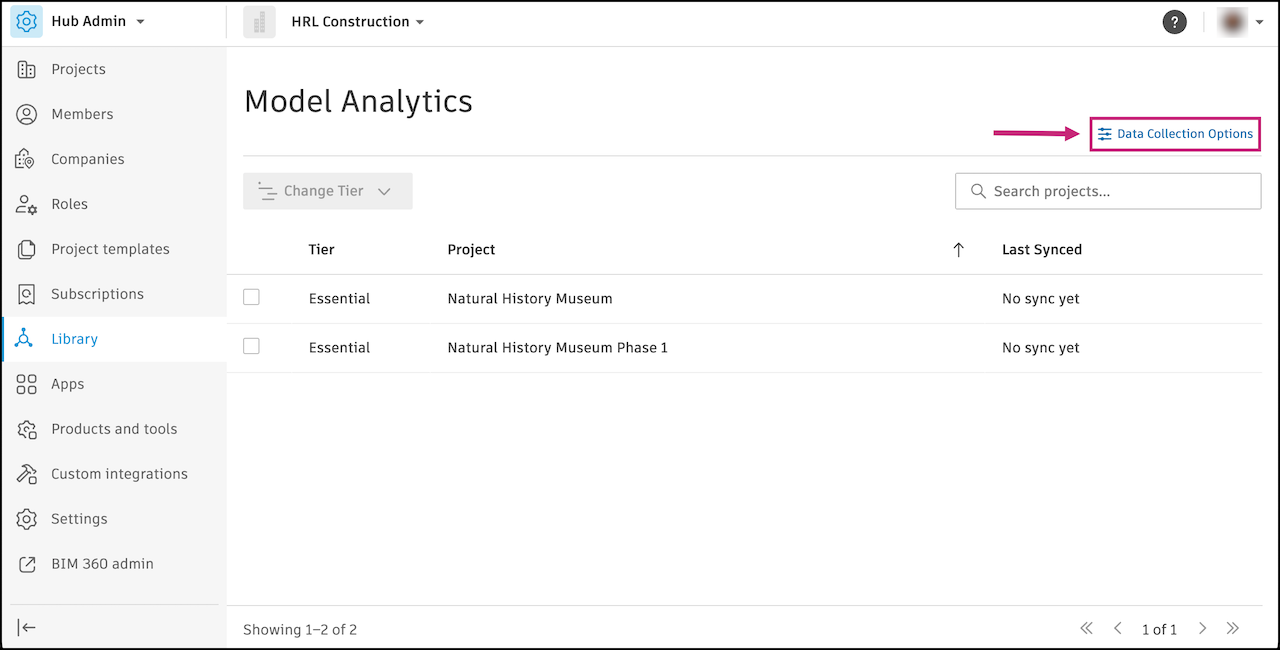Click the Roles person-gear icon
Screen dimensions: 1280x650
pyautogui.click(x=27, y=204)
